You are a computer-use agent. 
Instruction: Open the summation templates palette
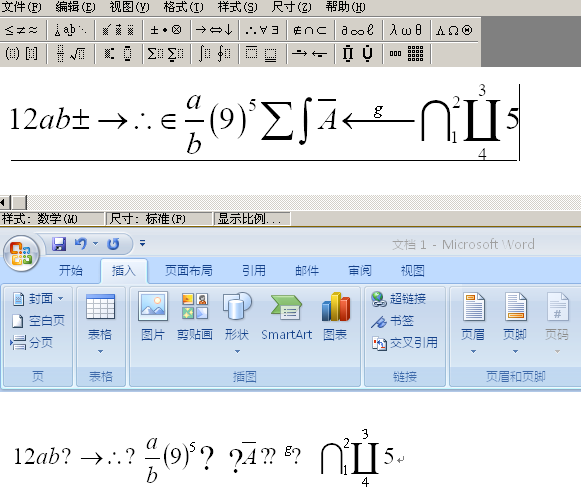(x=166, y=54)
